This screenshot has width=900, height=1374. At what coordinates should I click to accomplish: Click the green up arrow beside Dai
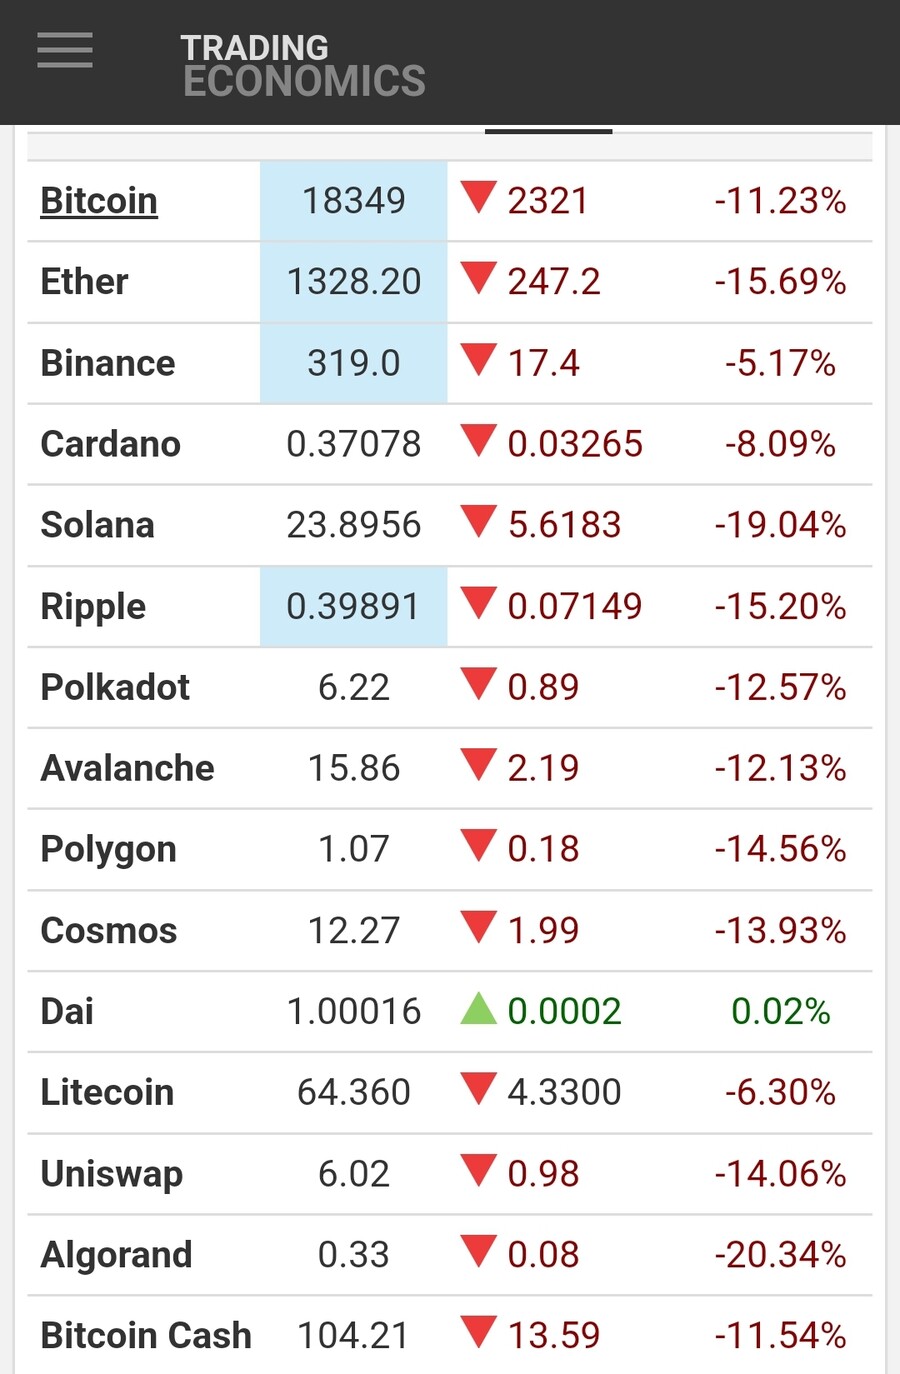(479, 1008)
